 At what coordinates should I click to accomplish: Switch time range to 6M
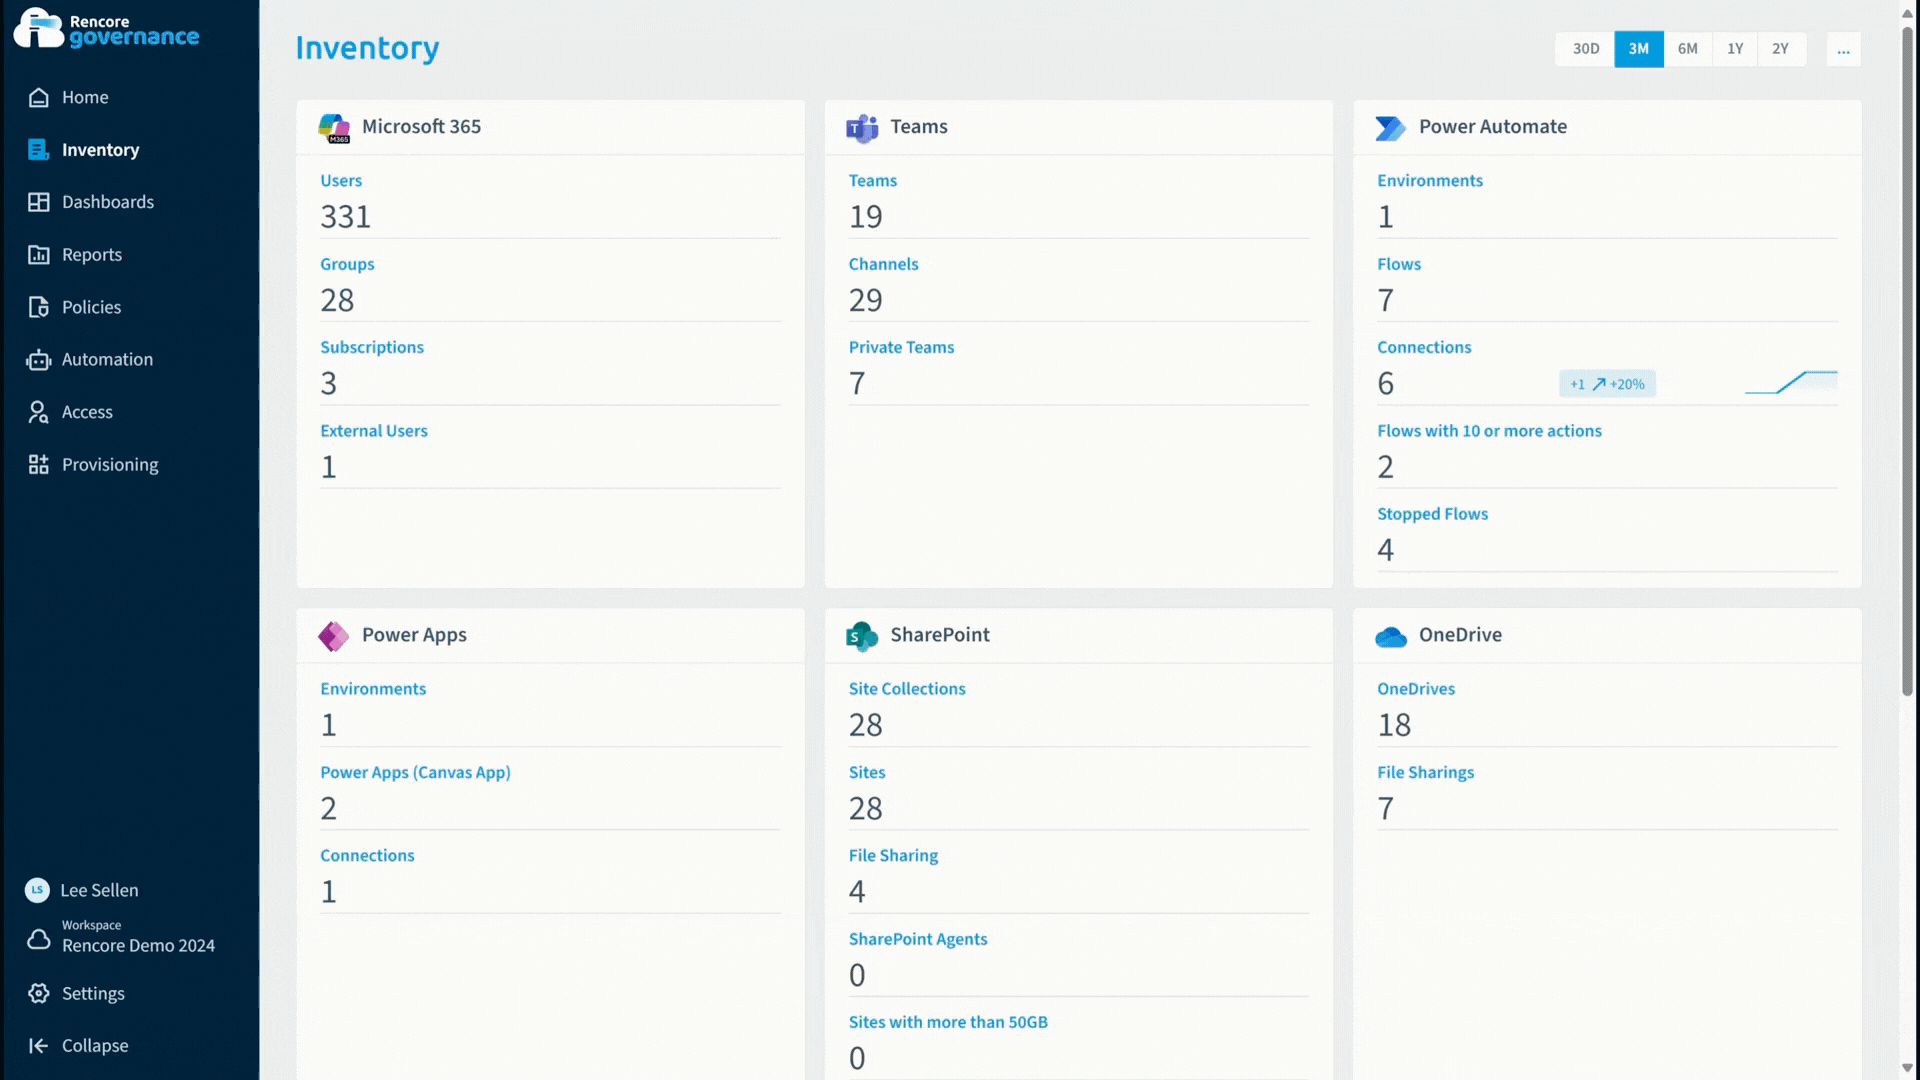(1687, 49)
